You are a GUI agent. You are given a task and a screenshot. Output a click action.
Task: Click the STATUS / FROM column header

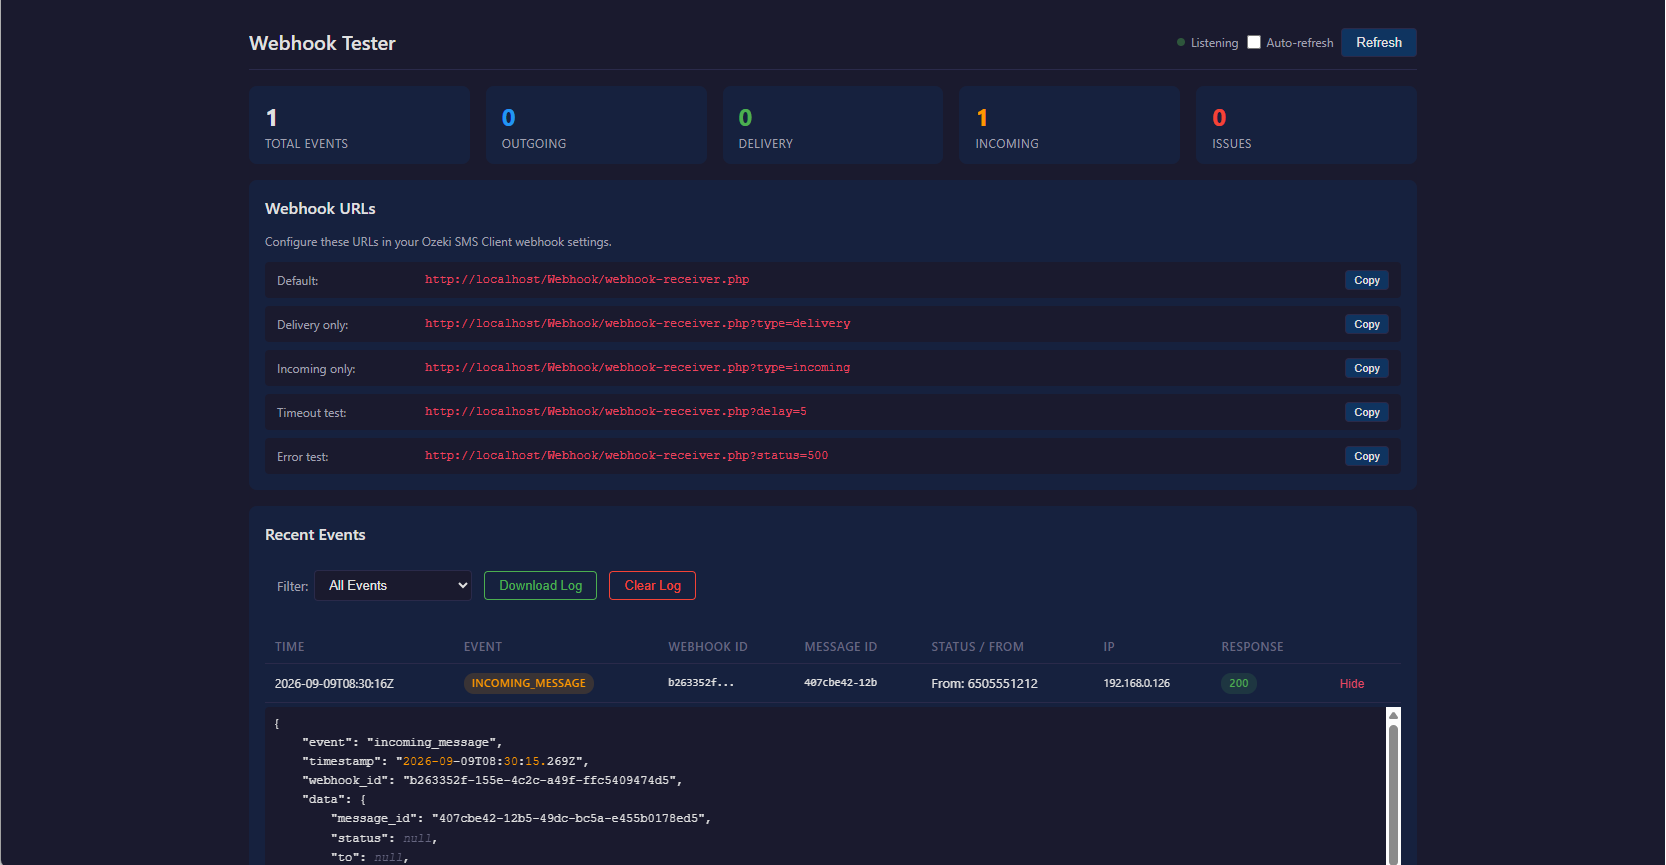[977, 647]
